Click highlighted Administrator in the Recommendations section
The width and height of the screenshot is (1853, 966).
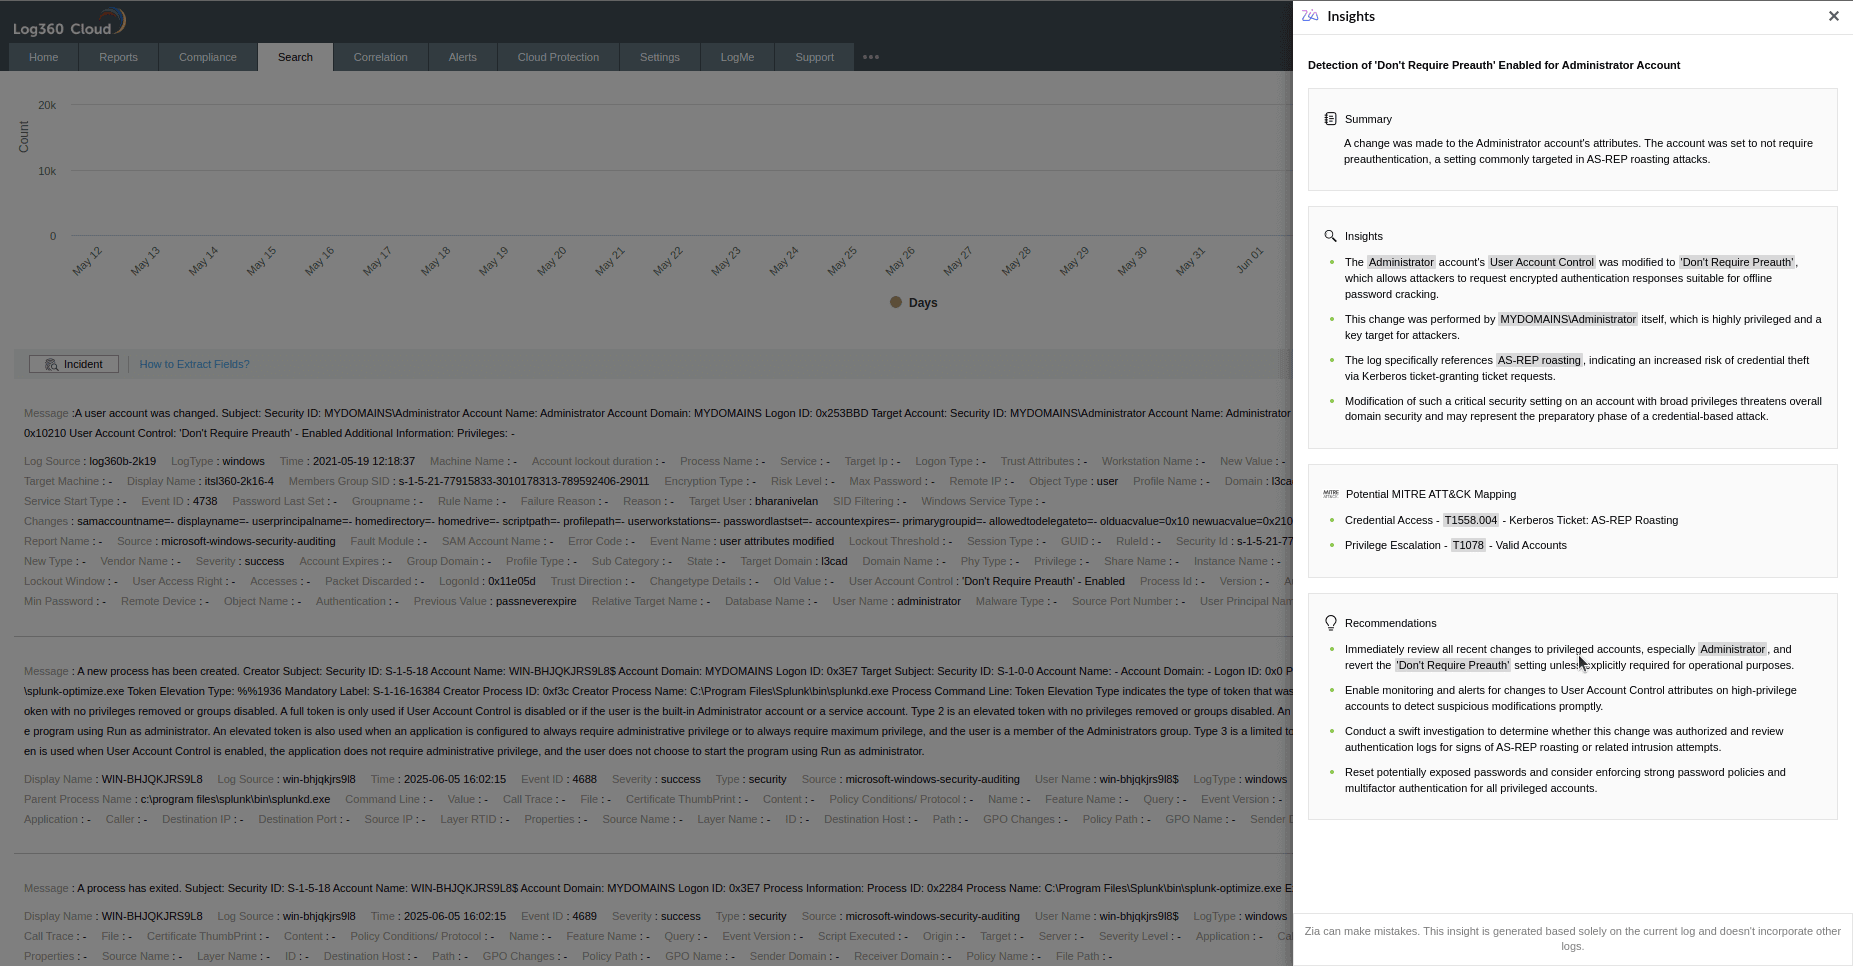coord(1733,649)
